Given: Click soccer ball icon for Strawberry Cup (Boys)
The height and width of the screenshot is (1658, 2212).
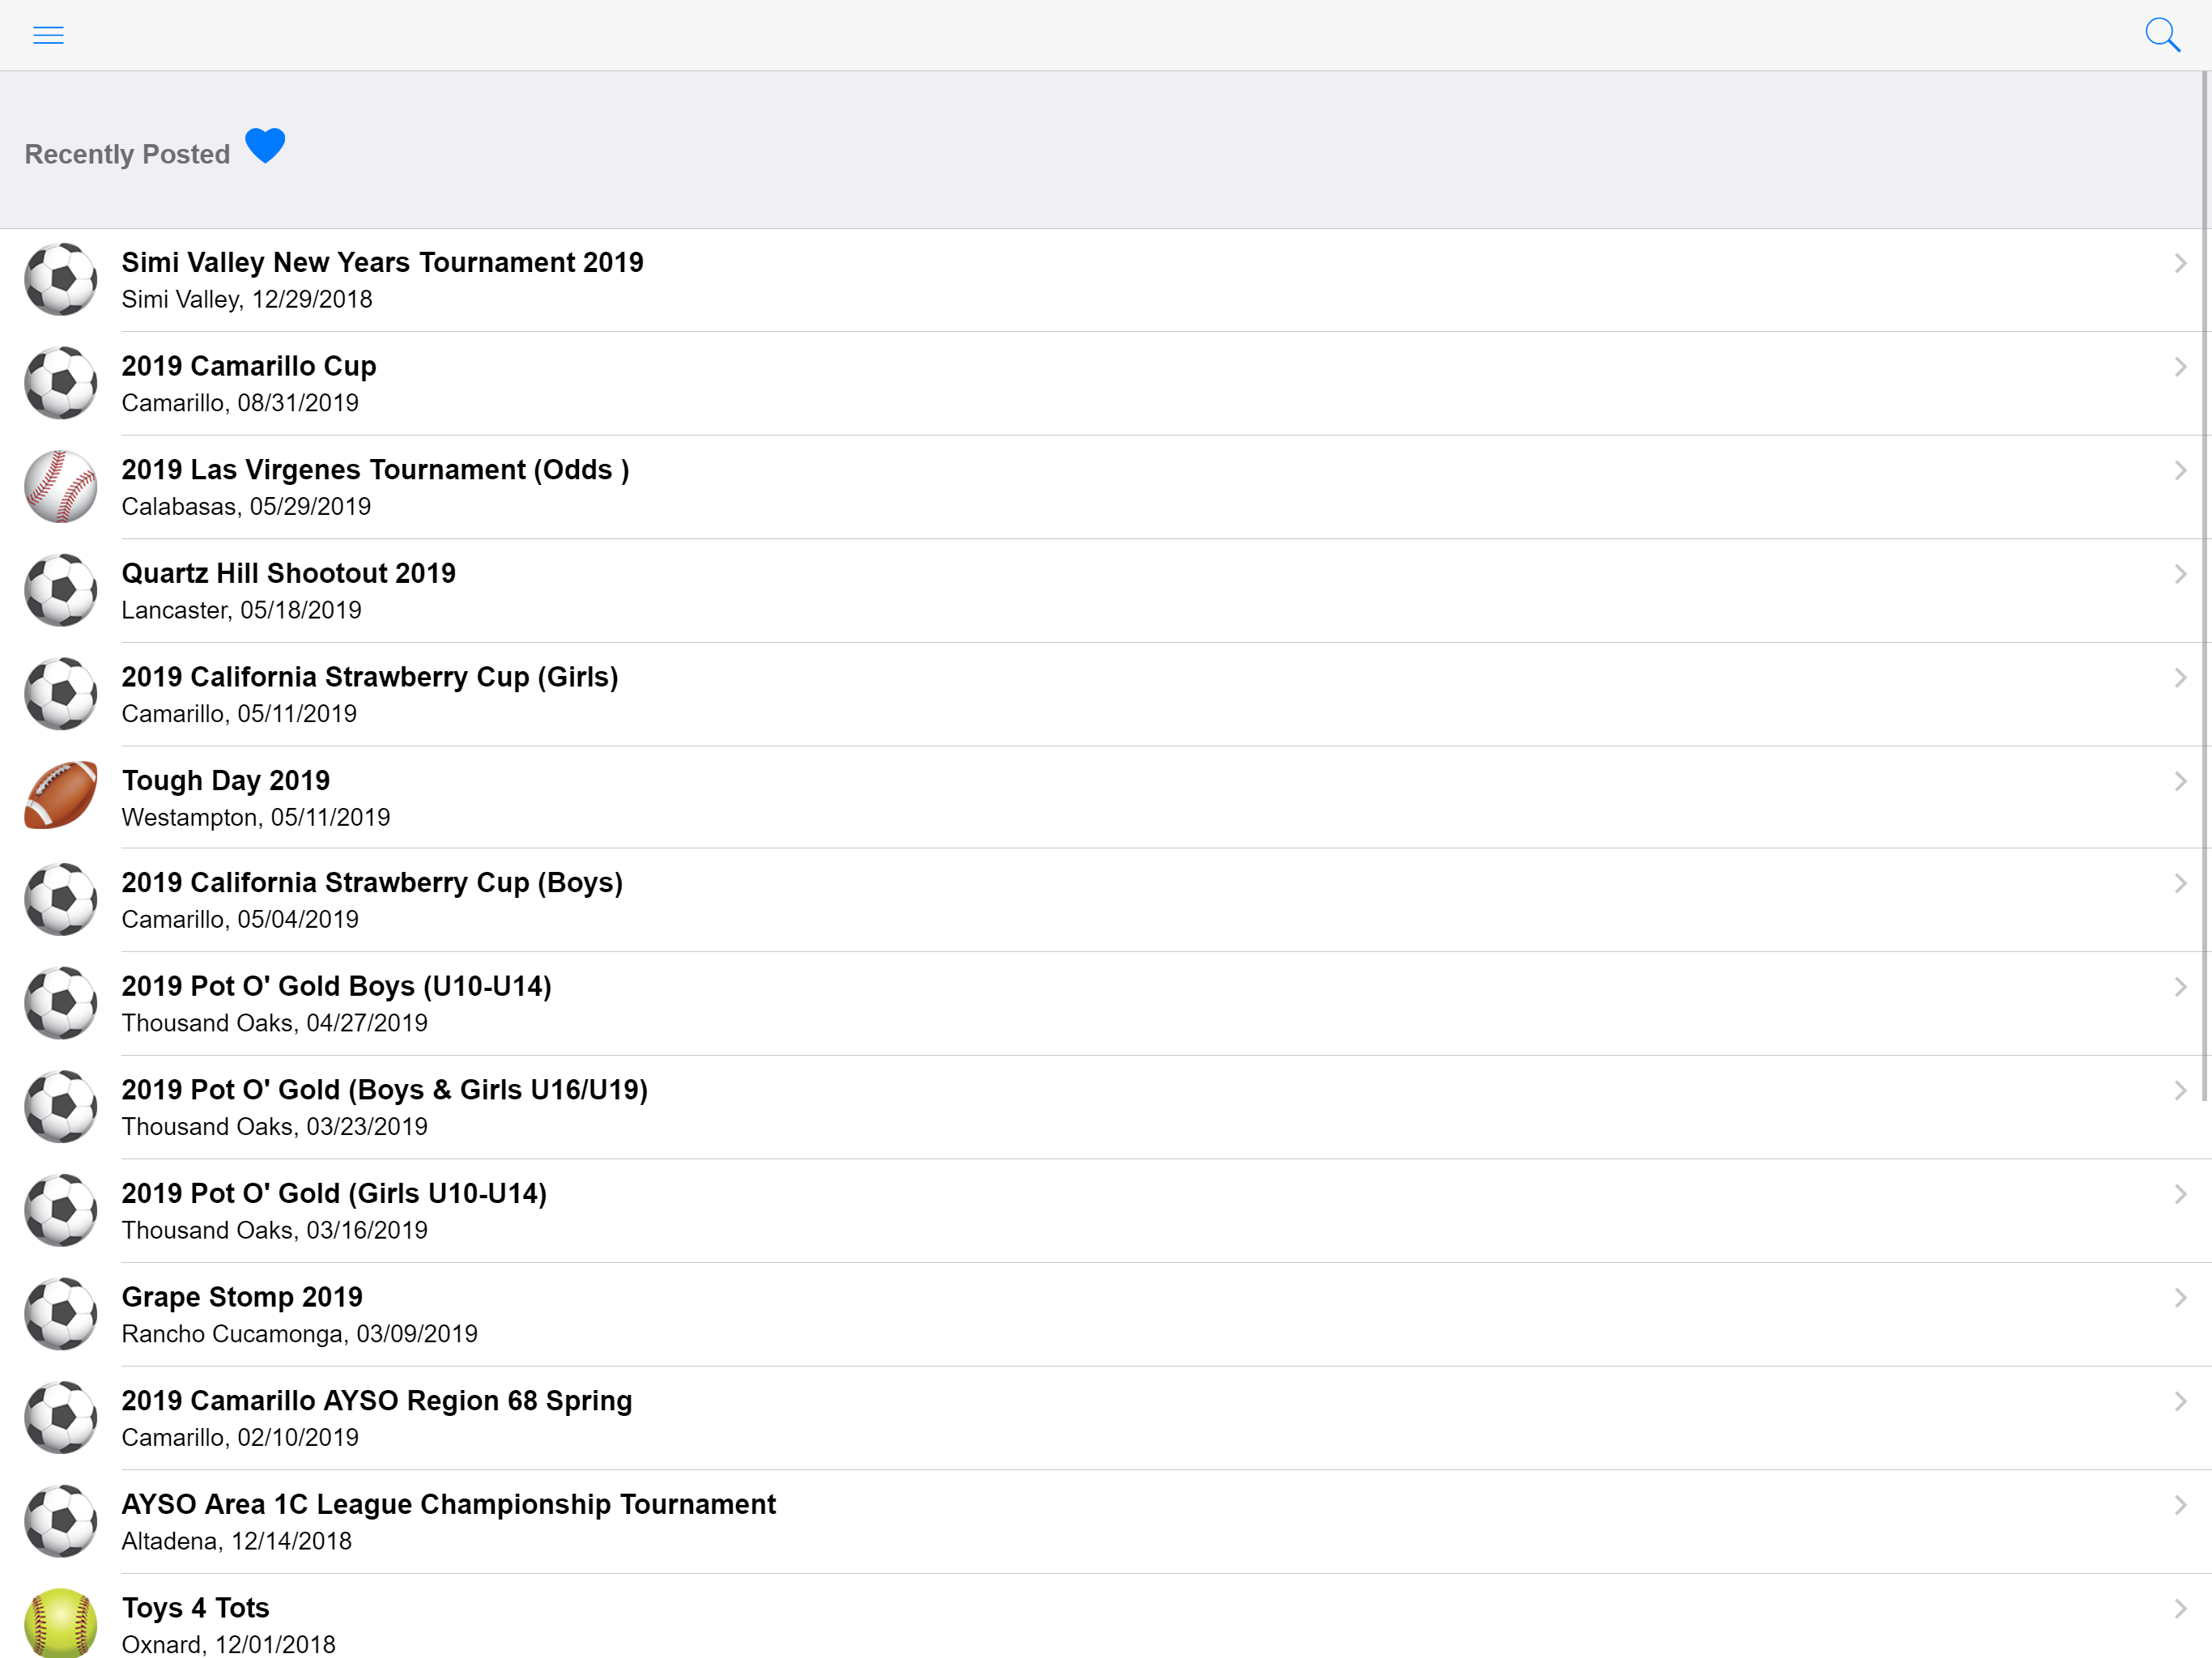Looking at the screenshot, I should [x=60, y=899].
